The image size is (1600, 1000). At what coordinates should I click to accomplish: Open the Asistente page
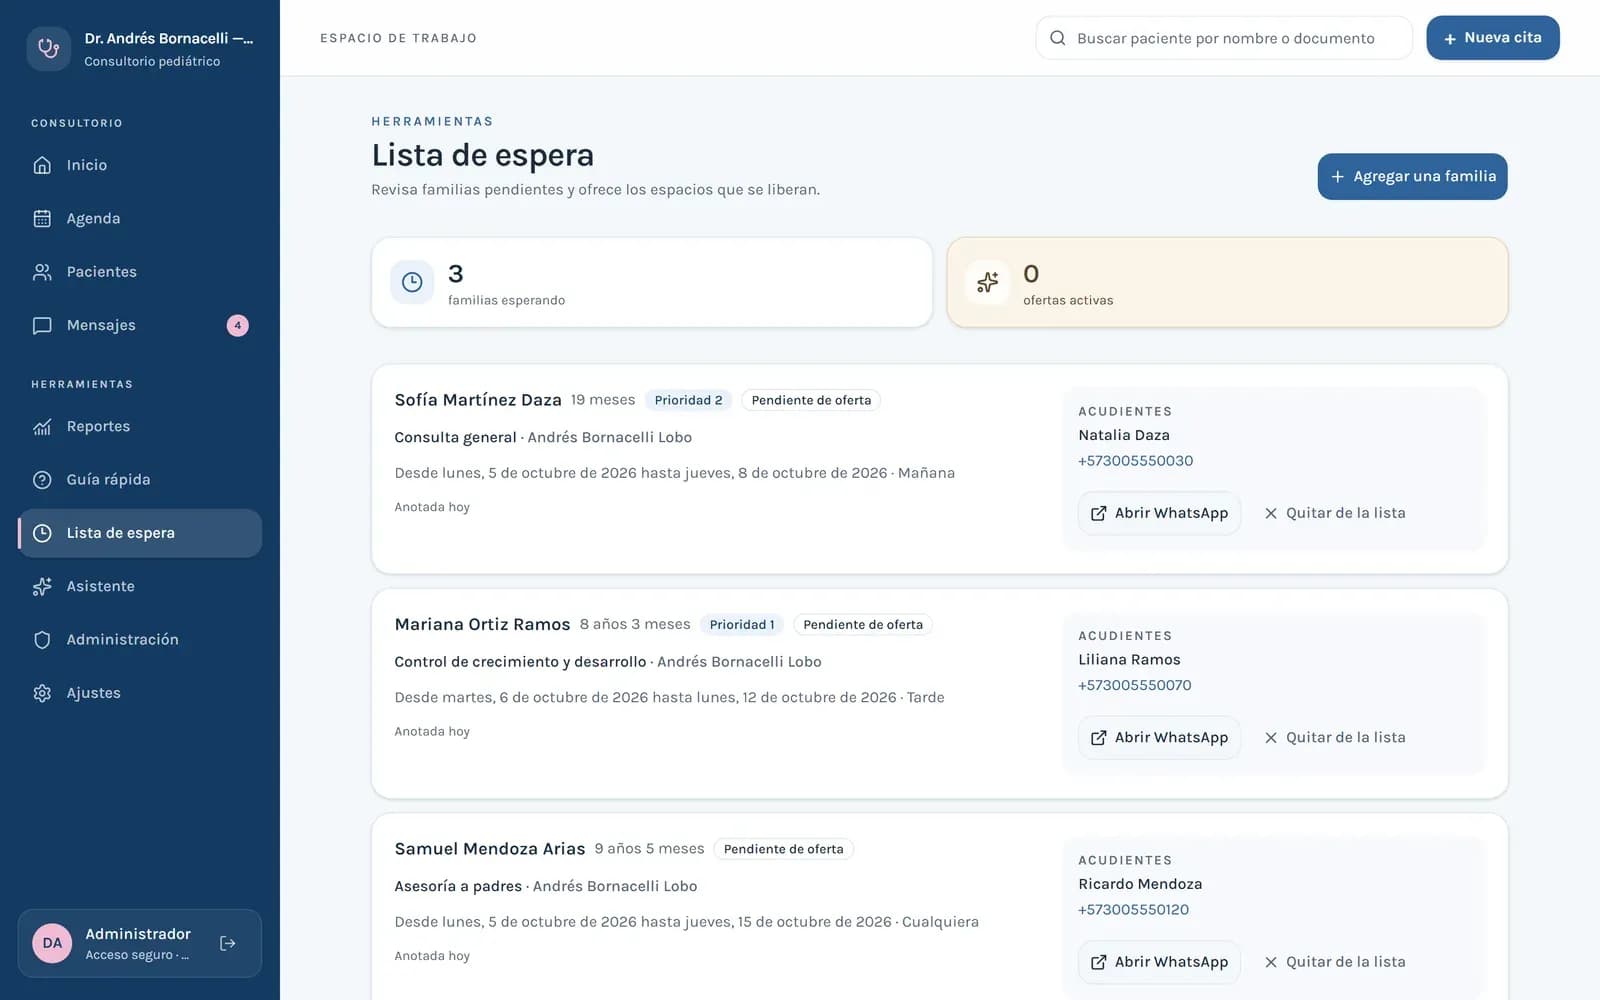click(x=140, y=586)
